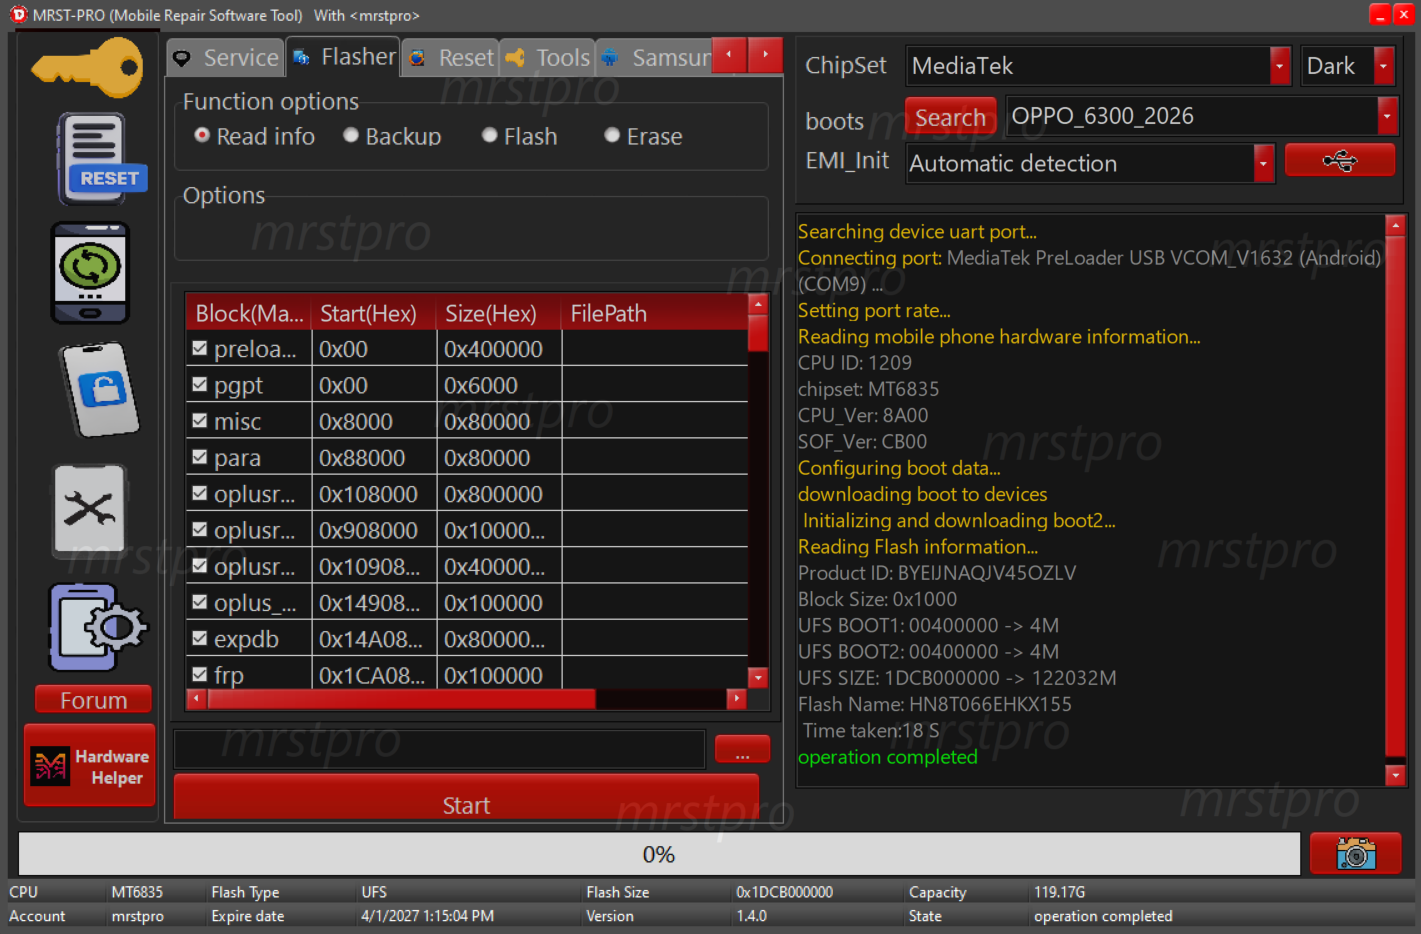Open the Dark theme dropdown
Viewport: 1421px width, 934px height.
[x=1384, y=66]
